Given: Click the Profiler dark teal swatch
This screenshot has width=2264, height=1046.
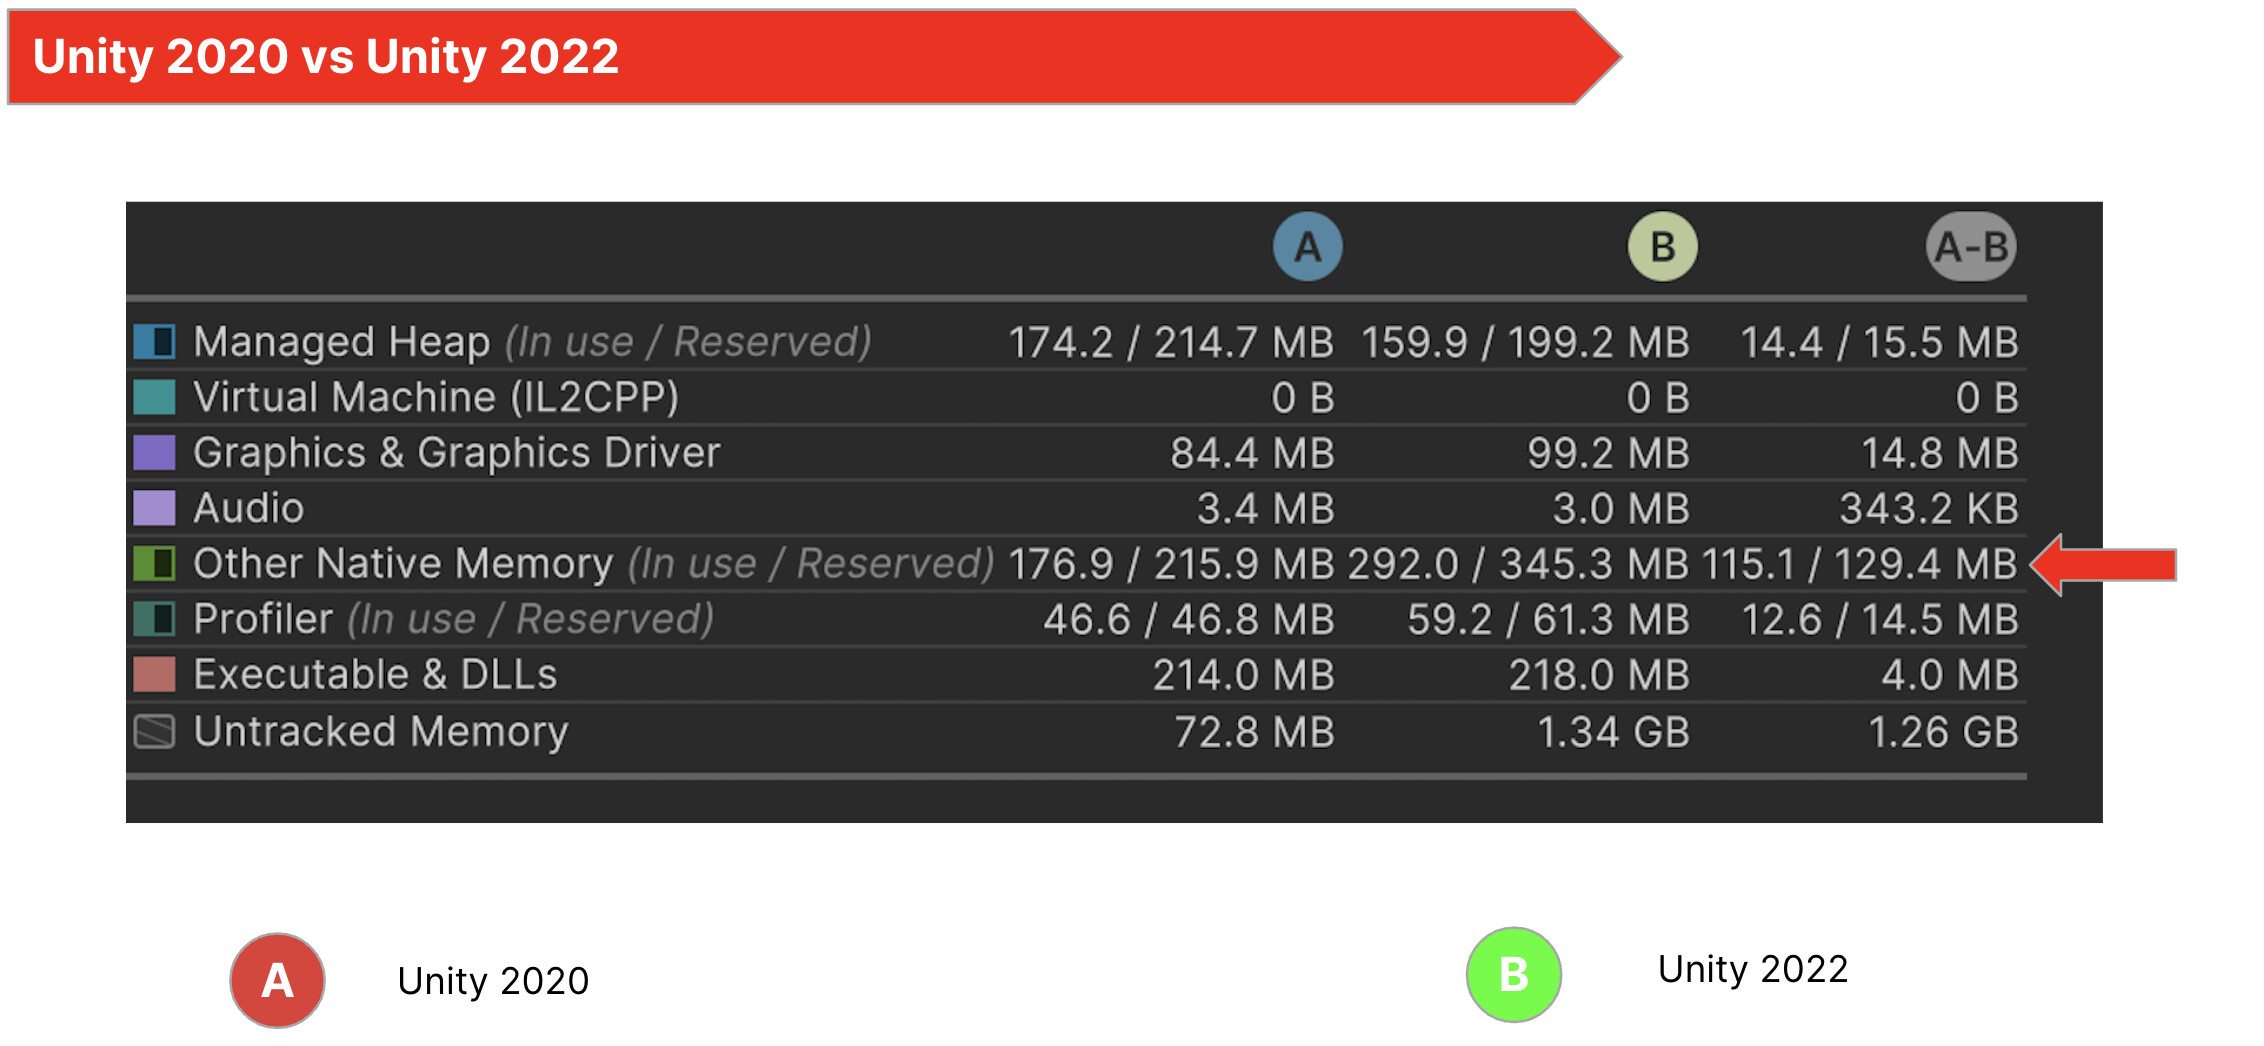Looking at the screenshot, I should click(x=155, y=619).
